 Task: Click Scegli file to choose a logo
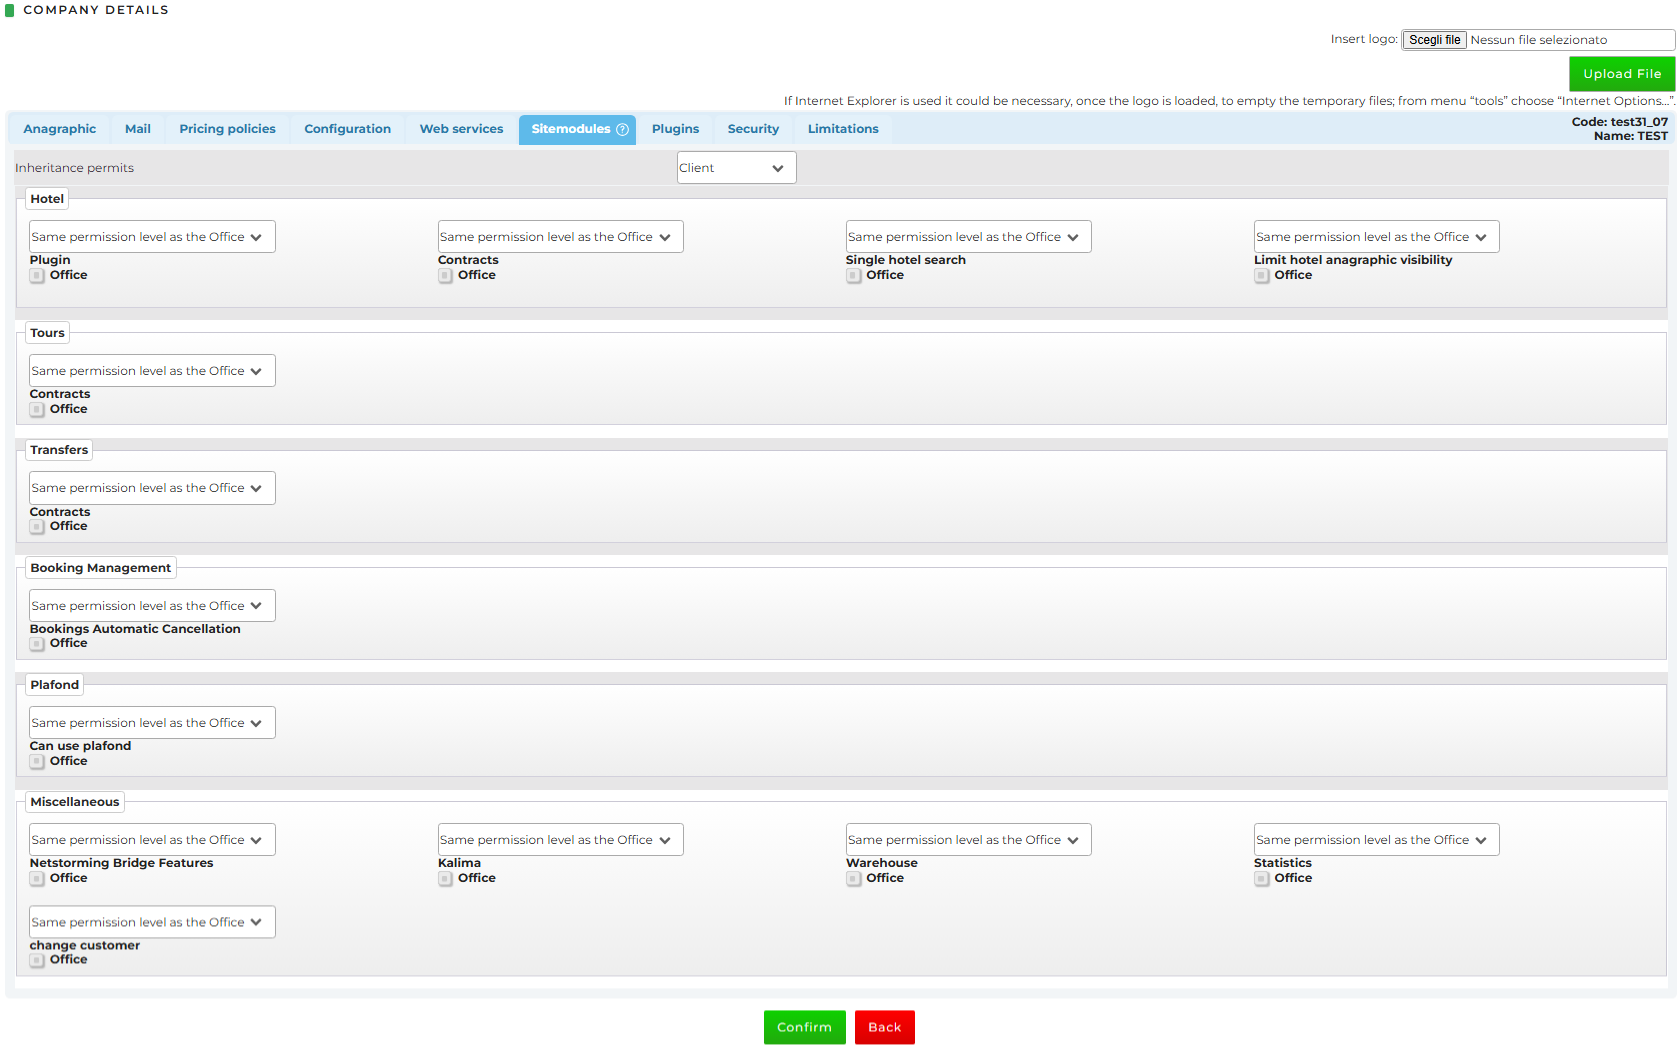pos(1434,40)
